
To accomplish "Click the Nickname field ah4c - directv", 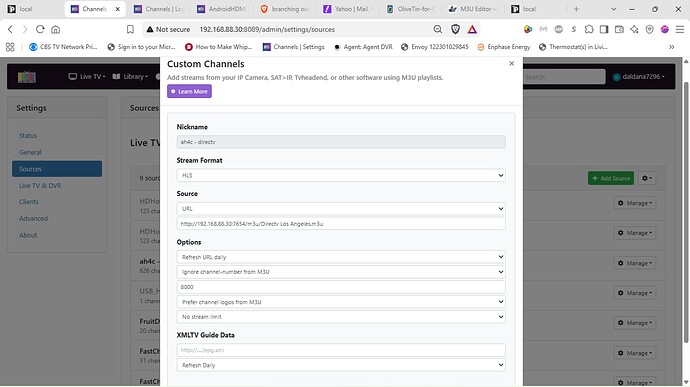I will coord(341,142).
